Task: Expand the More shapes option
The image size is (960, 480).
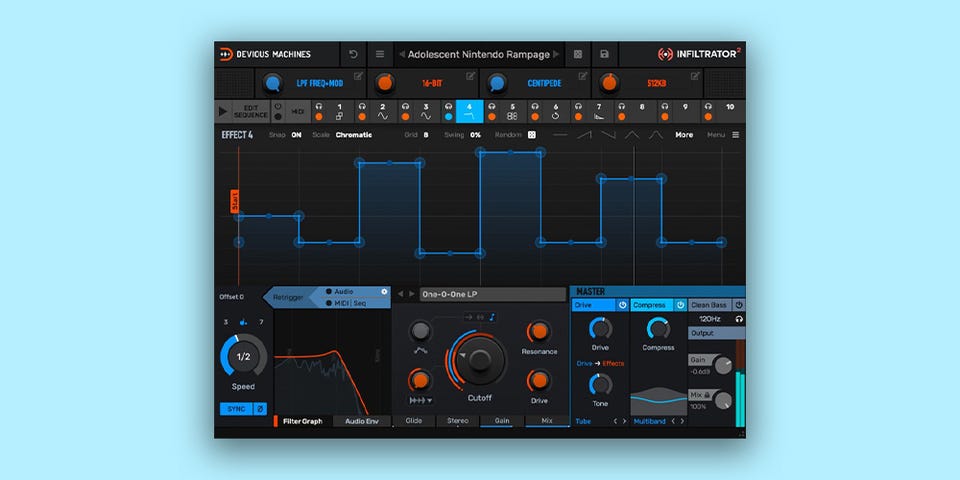Action: click(684, 135)
